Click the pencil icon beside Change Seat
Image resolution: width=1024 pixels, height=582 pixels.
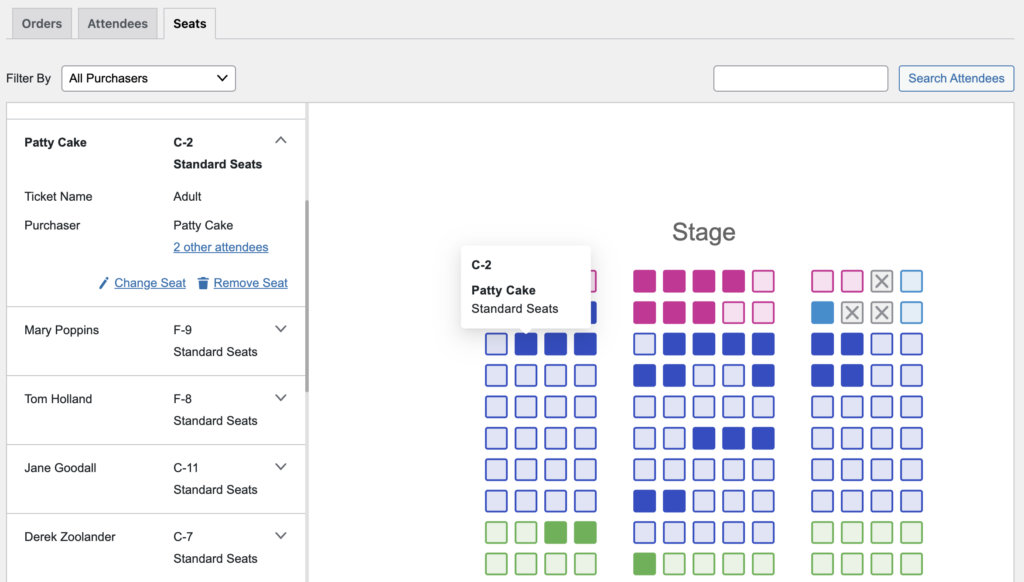[103, 283]
